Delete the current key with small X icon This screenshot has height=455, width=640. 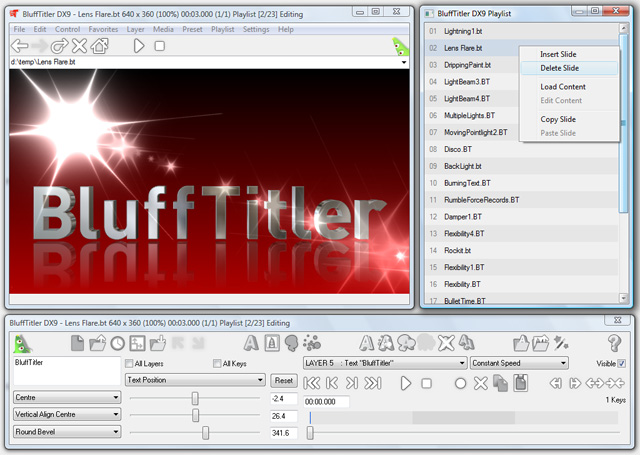[481, 383]
